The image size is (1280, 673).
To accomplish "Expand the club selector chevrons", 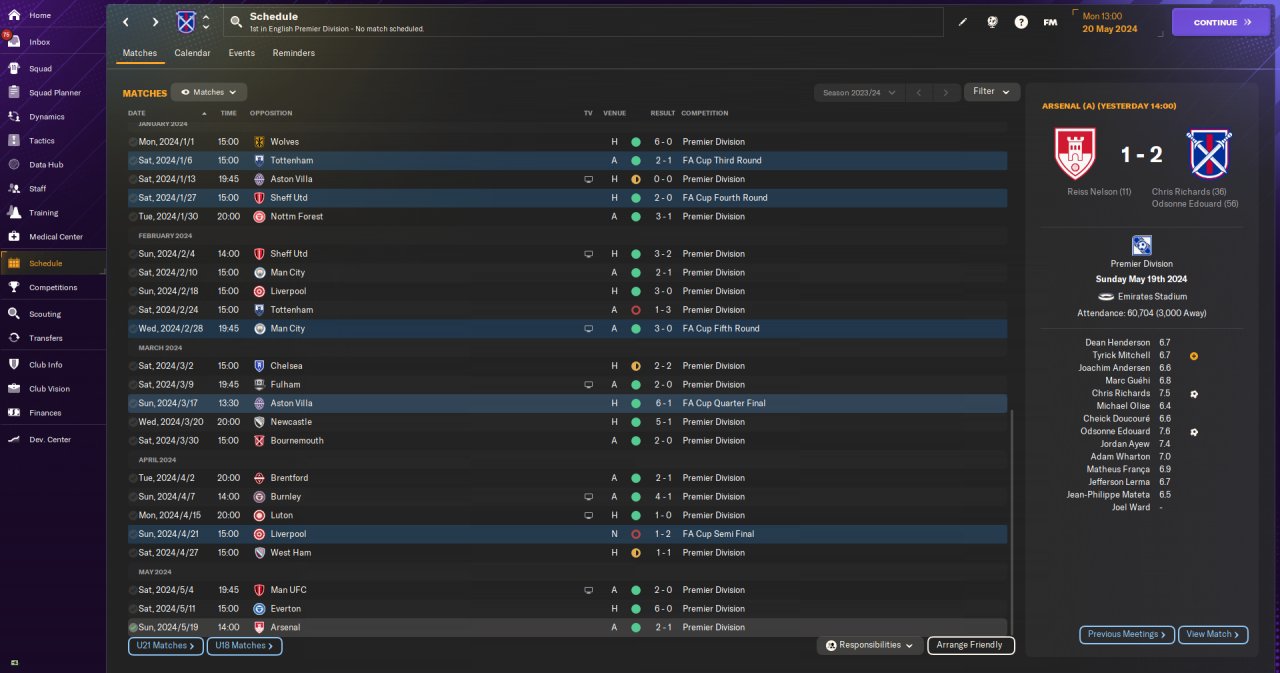I will click(206, 22).
